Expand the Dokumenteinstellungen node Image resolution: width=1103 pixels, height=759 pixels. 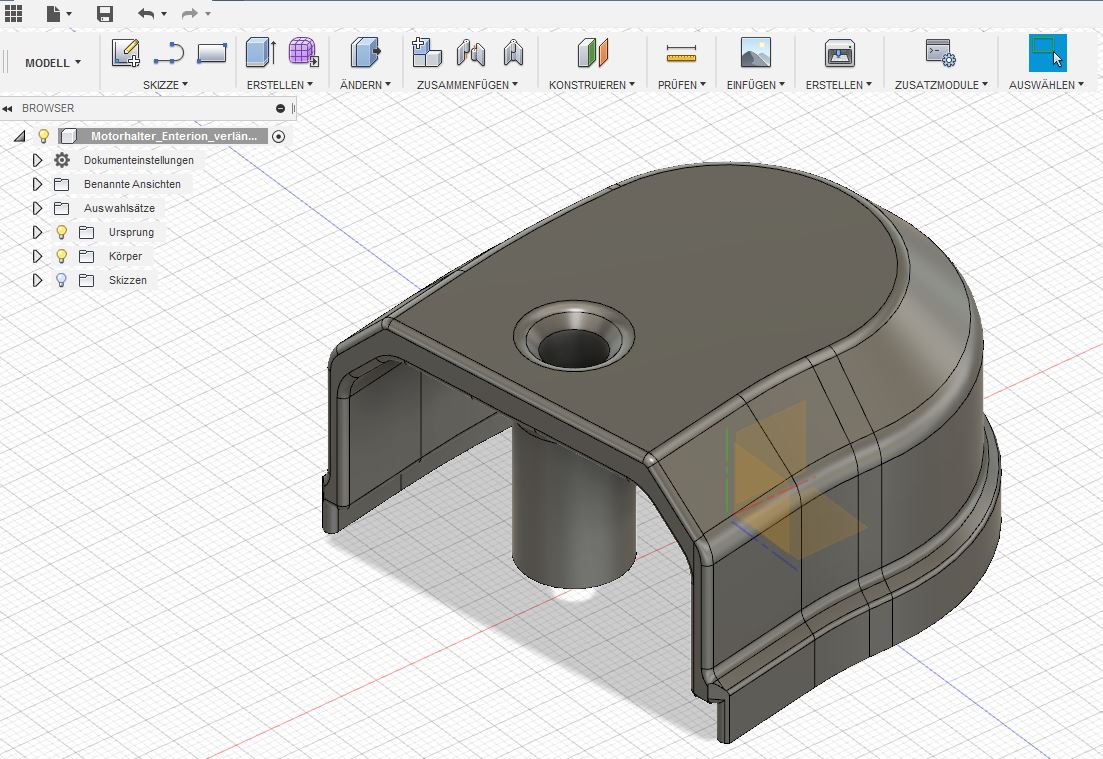[x=38, y=160]
